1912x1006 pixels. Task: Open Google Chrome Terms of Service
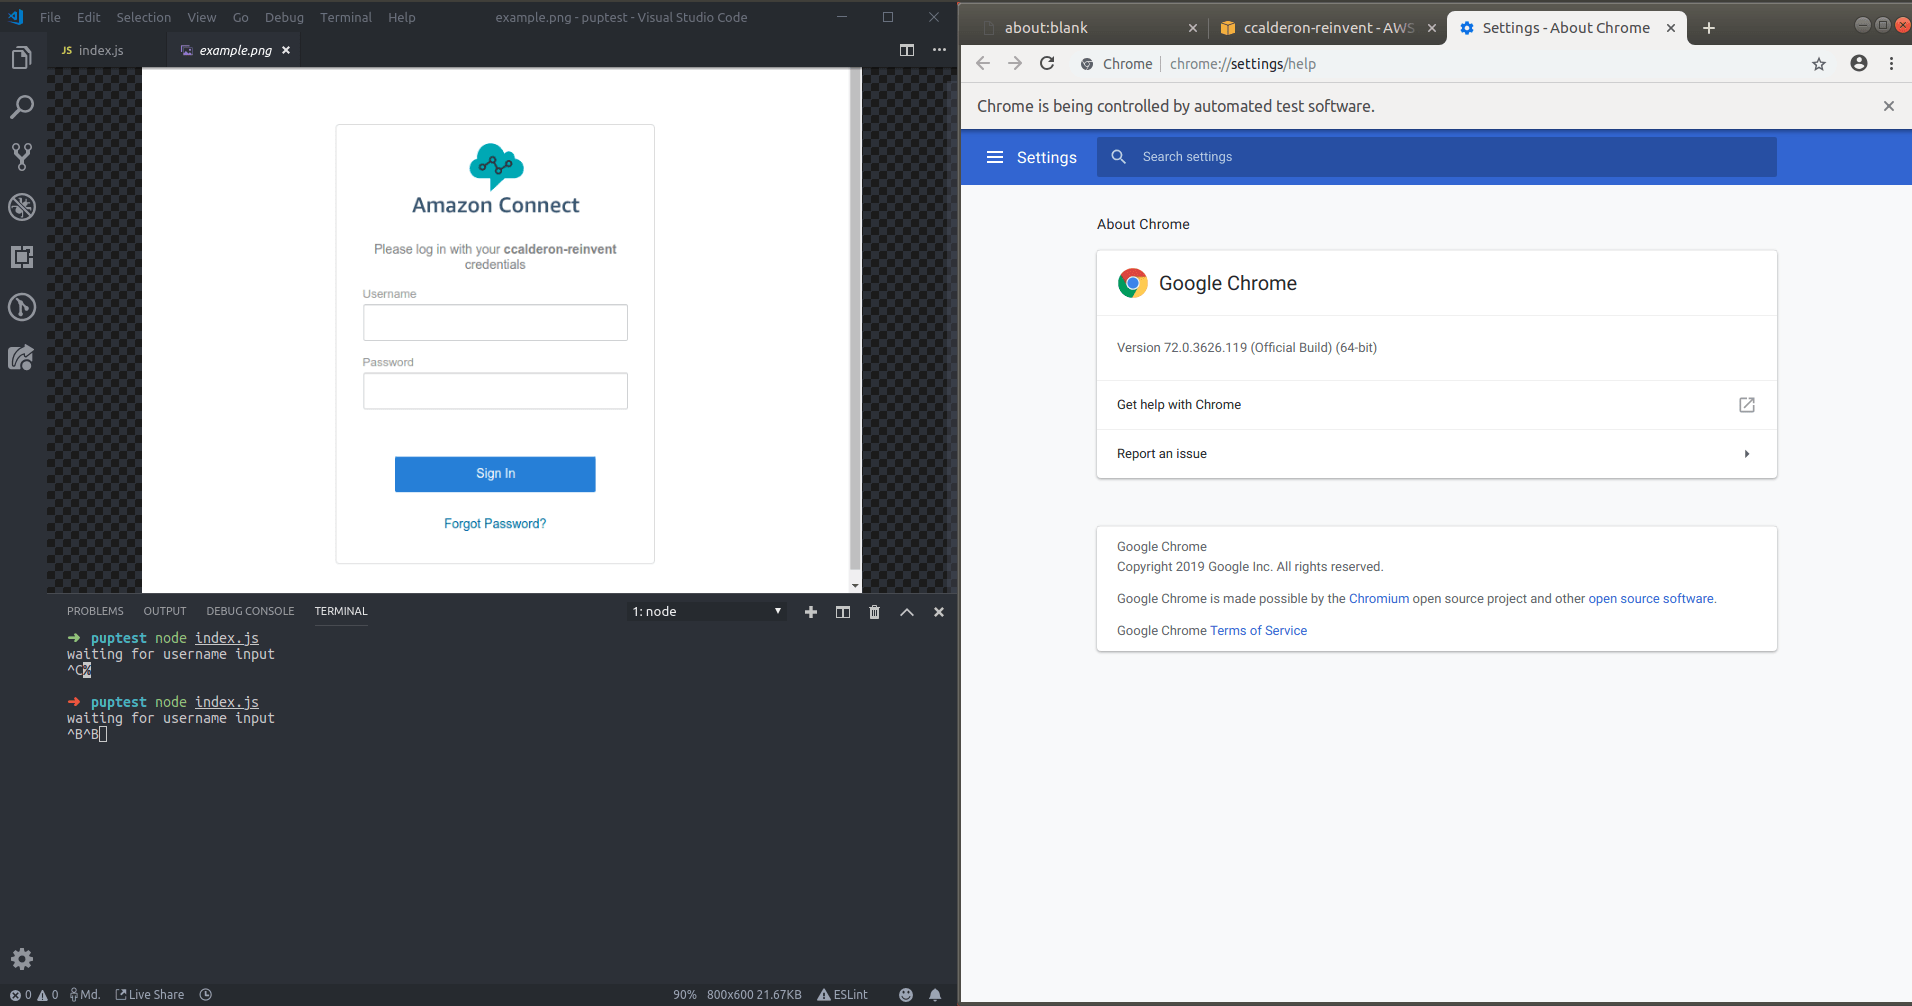click(x=1258, y=630)
